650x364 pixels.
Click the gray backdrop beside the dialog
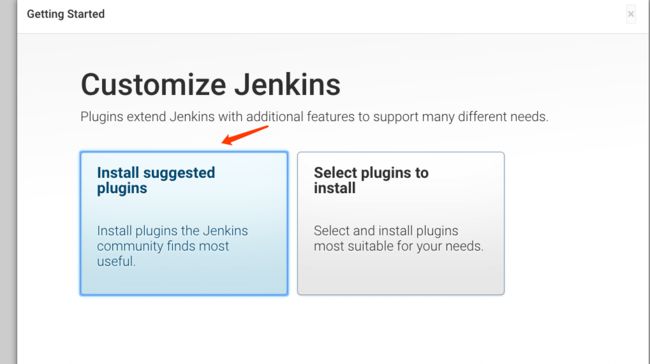[x=8, y=182]
